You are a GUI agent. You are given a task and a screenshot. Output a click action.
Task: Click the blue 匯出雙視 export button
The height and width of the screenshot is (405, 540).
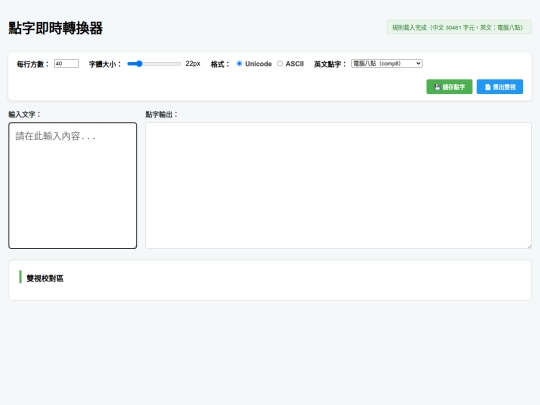click(x=500, y=87)
